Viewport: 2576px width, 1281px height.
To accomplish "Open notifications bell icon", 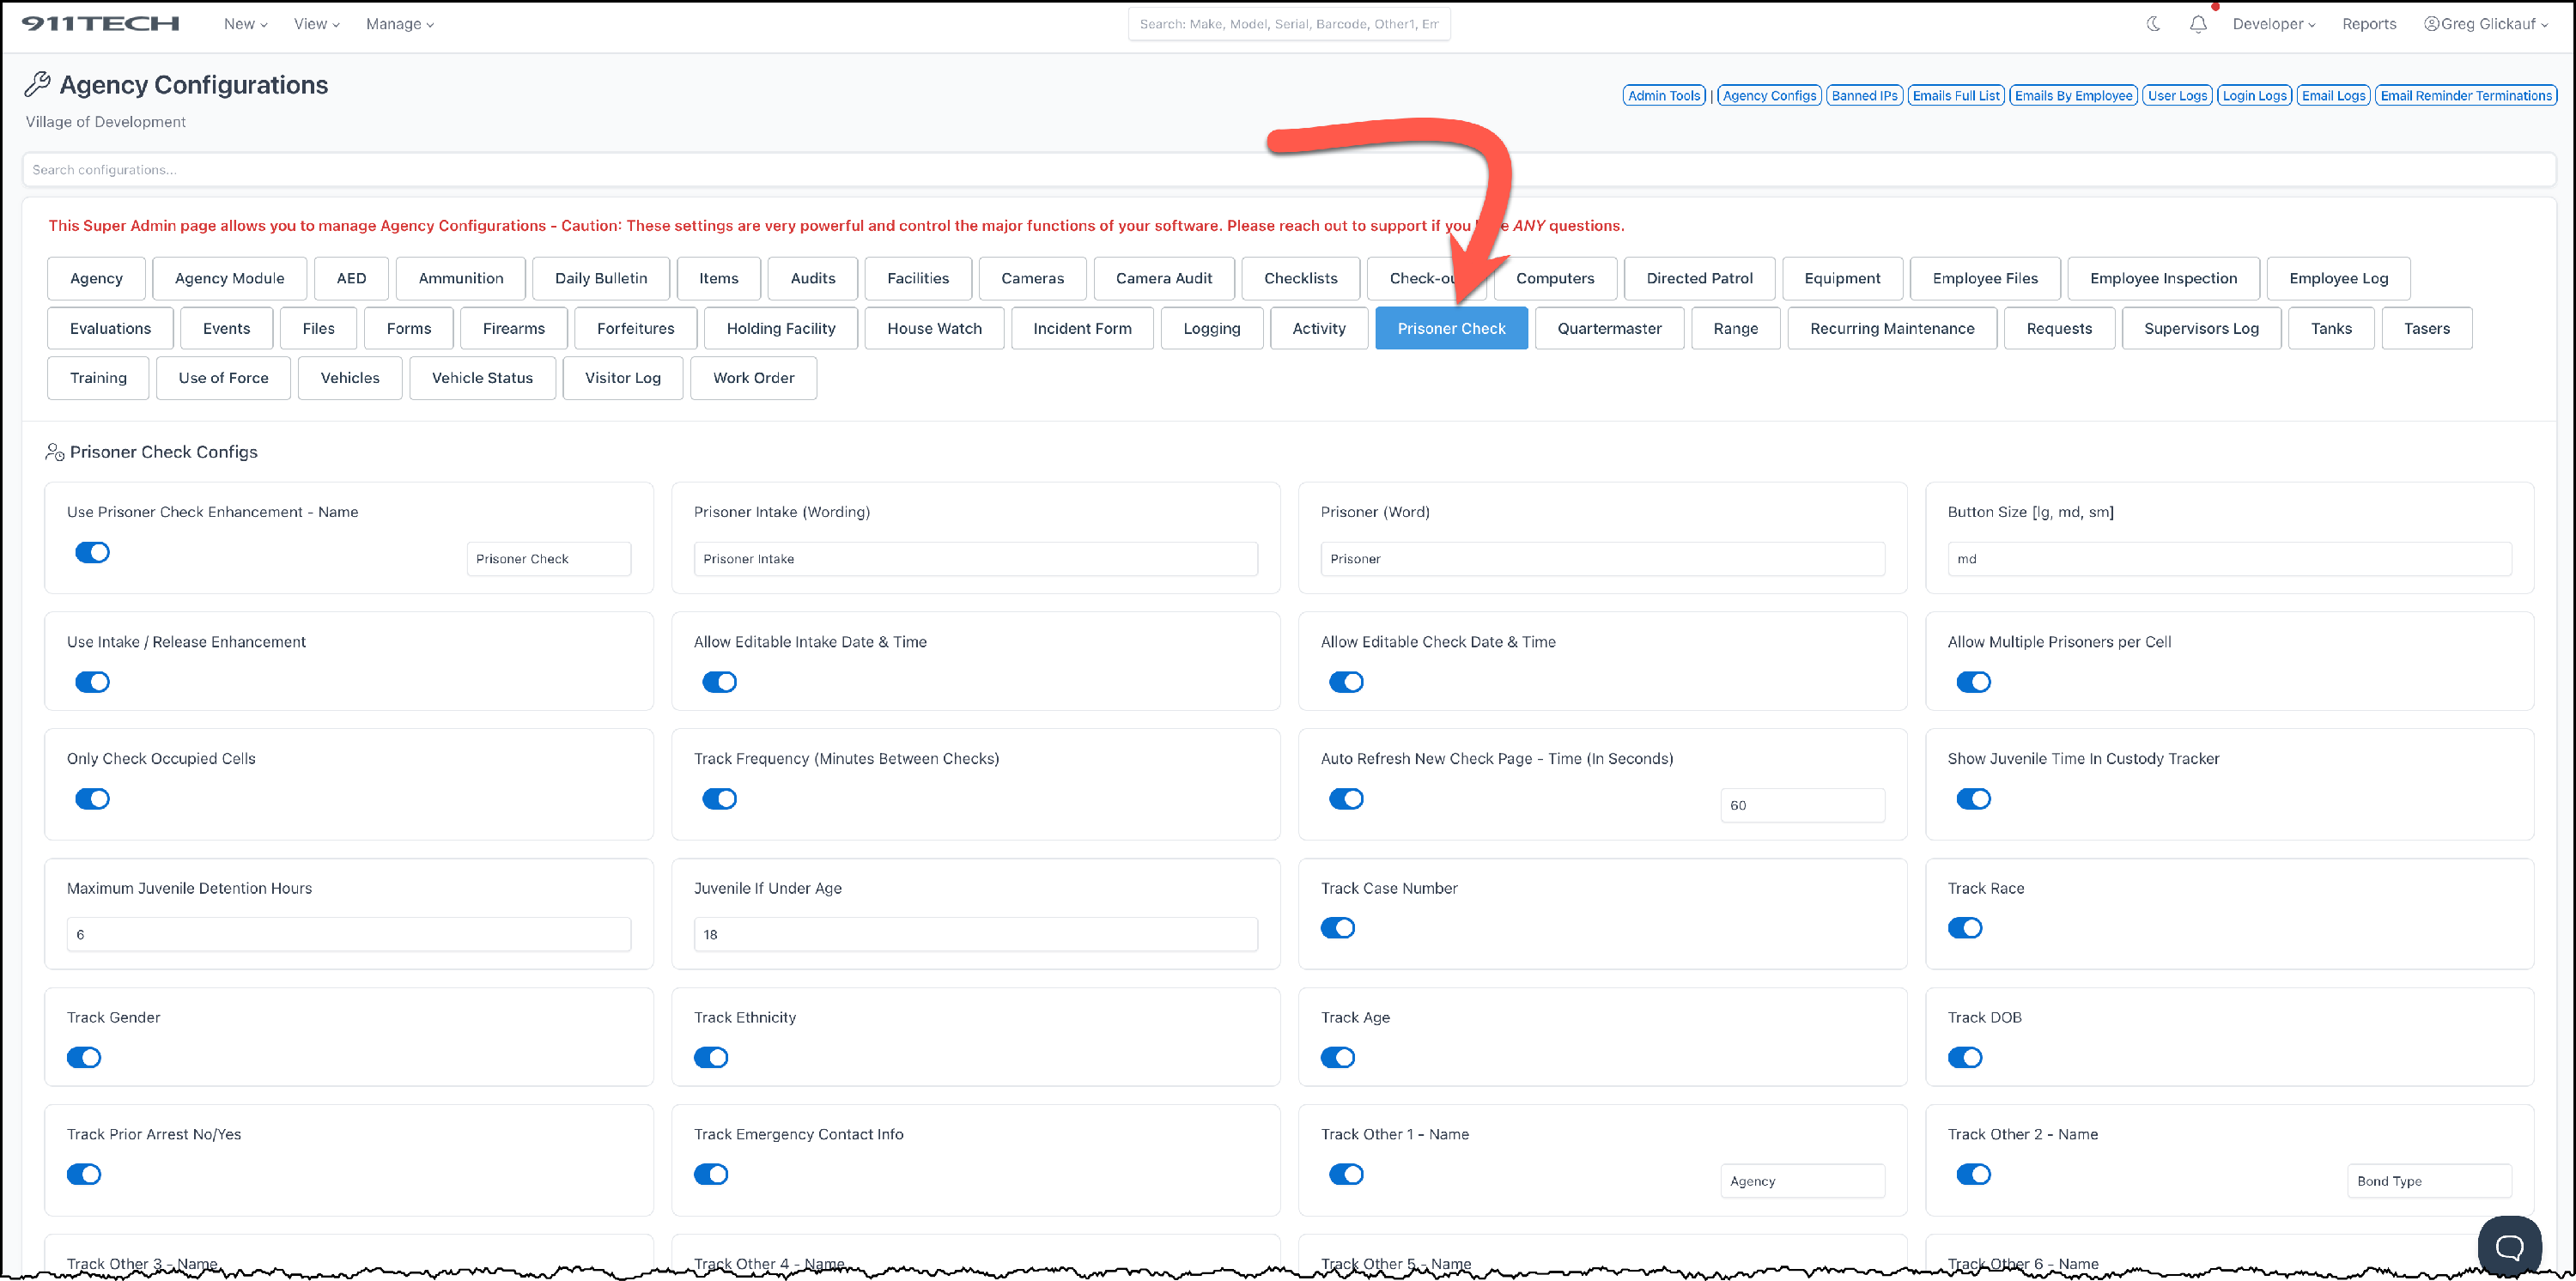I will (x=2197, y=24).
